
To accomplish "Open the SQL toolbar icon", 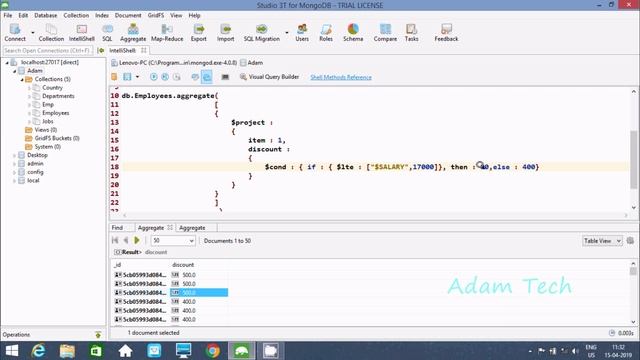I will pyautogui.click(x=107, y=33).
